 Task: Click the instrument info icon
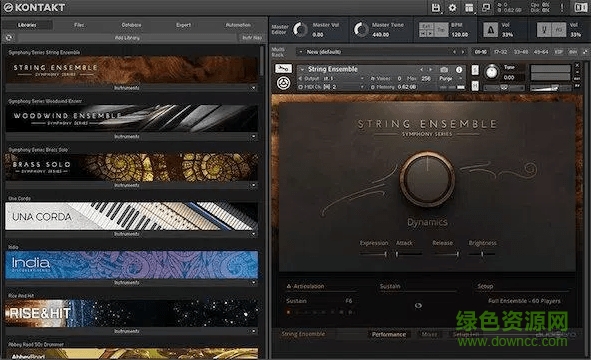coord(459,70)
